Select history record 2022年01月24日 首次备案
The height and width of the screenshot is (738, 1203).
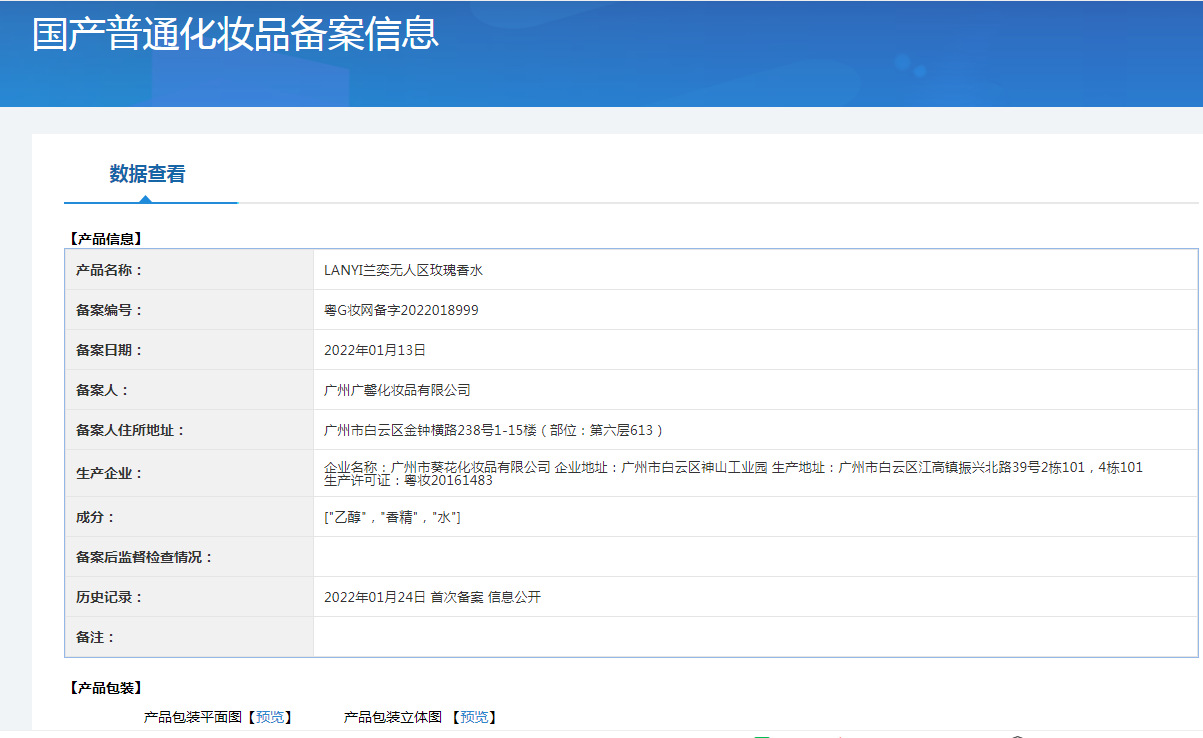(404, 597)
